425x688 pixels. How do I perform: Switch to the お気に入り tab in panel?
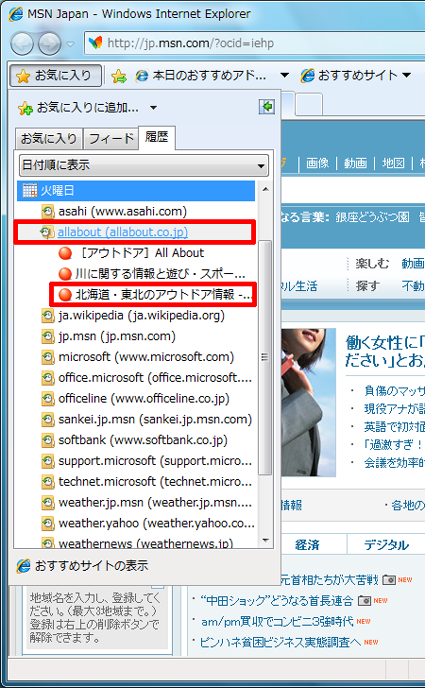pyautogui.click(x=48, y=139)
